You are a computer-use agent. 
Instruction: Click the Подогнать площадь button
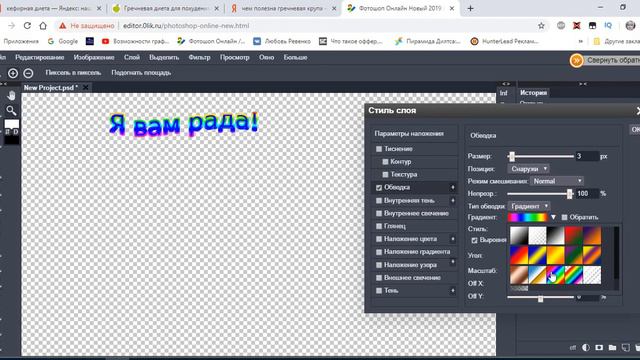pos(141,73)
